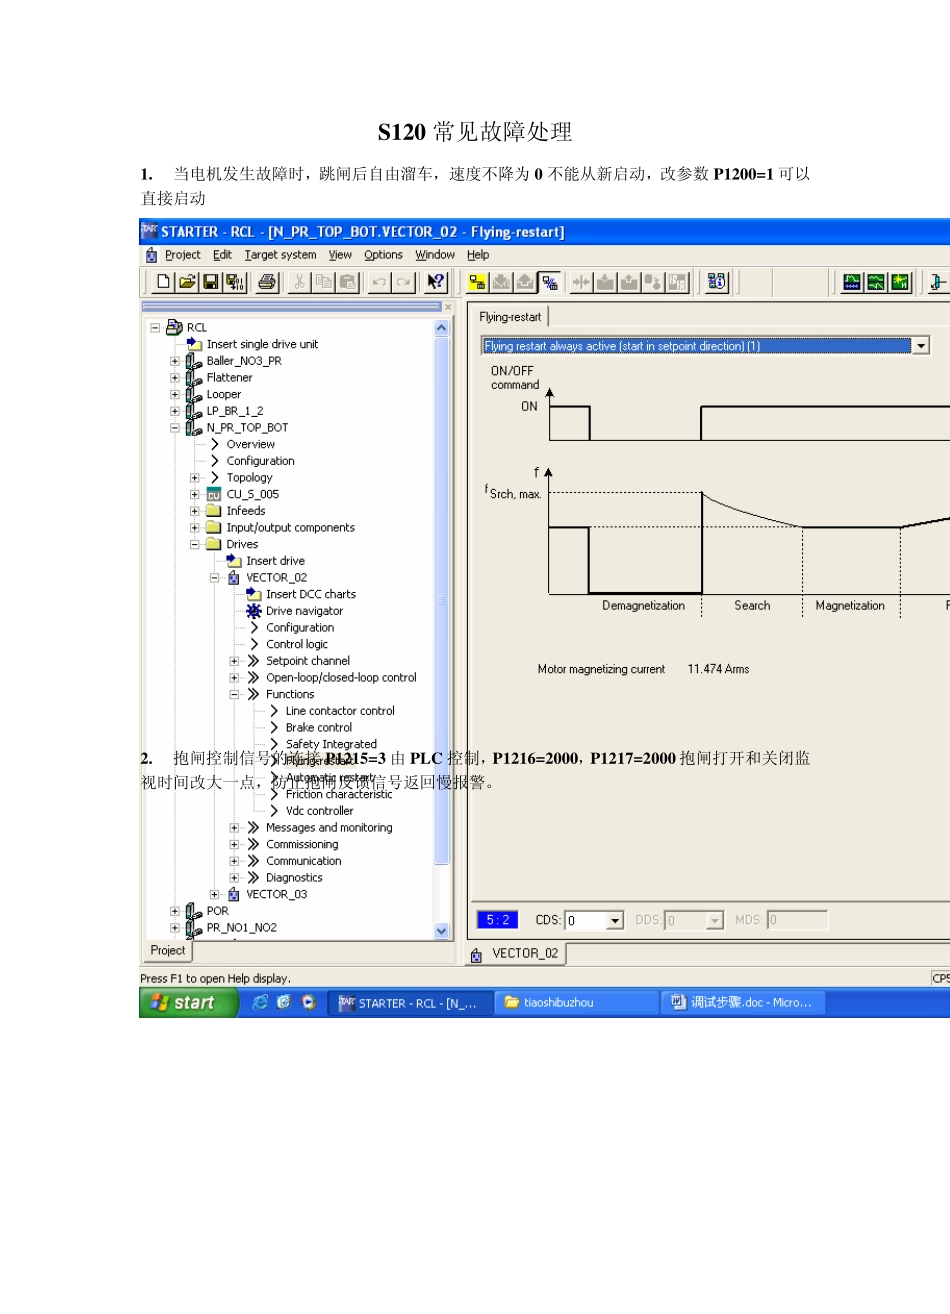
Task: Click the Infeeds folder icon
Action: 214,511
